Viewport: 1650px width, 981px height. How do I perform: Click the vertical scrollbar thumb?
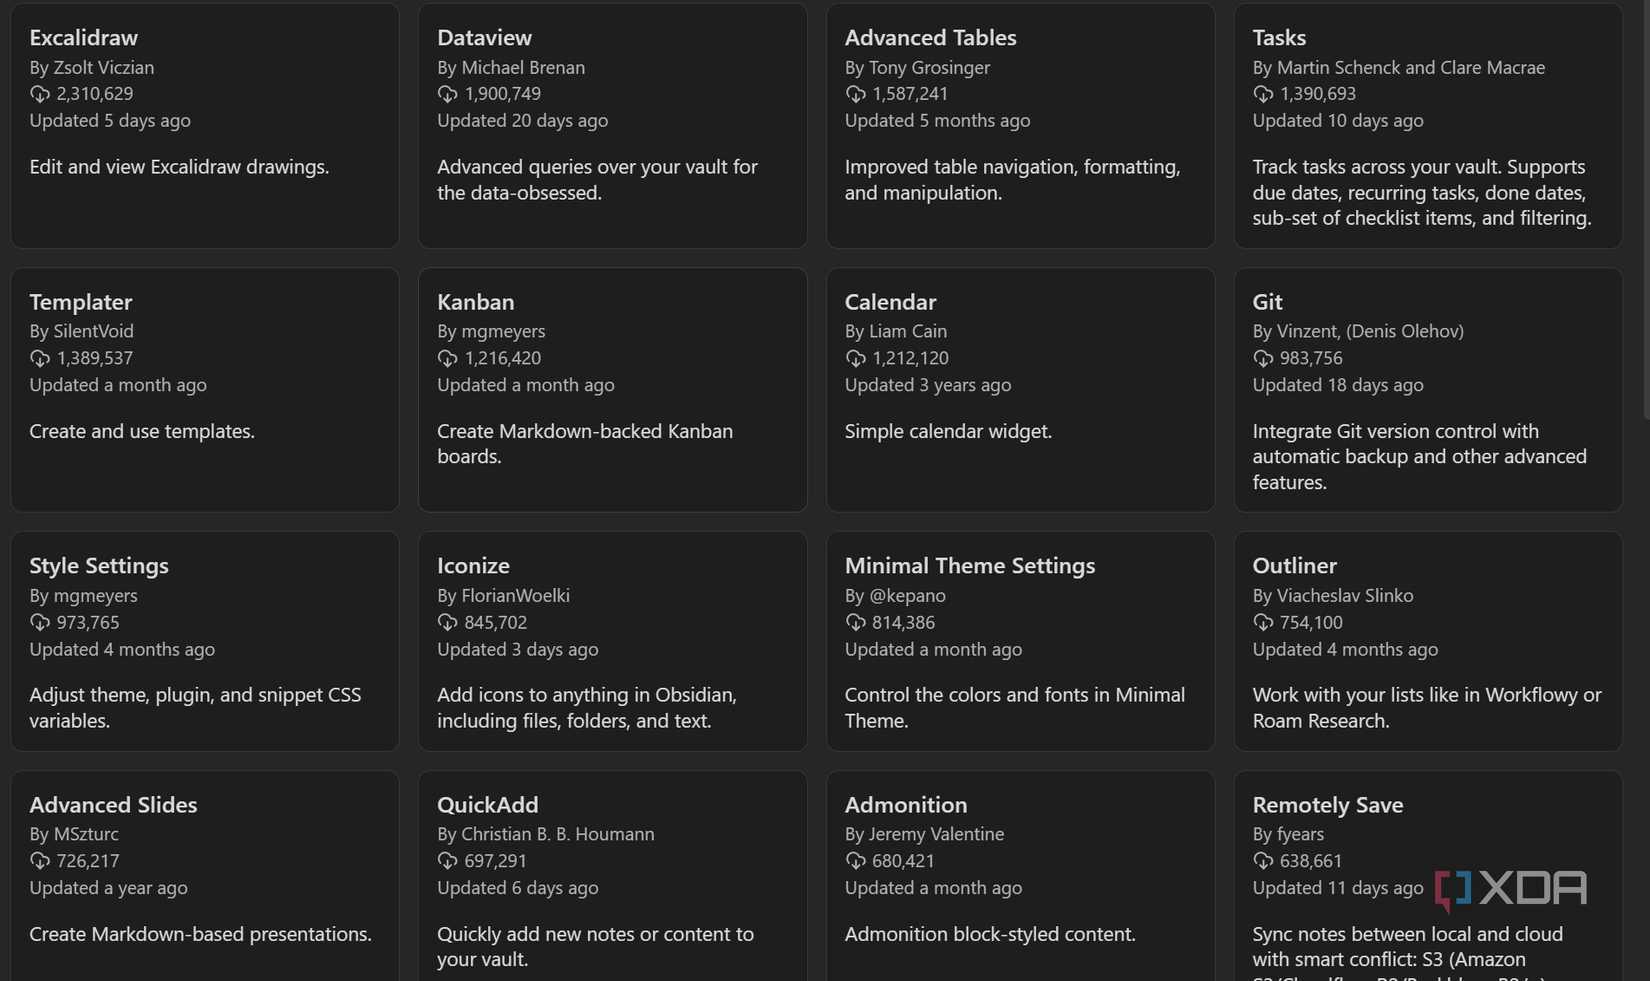[1646, 210]
